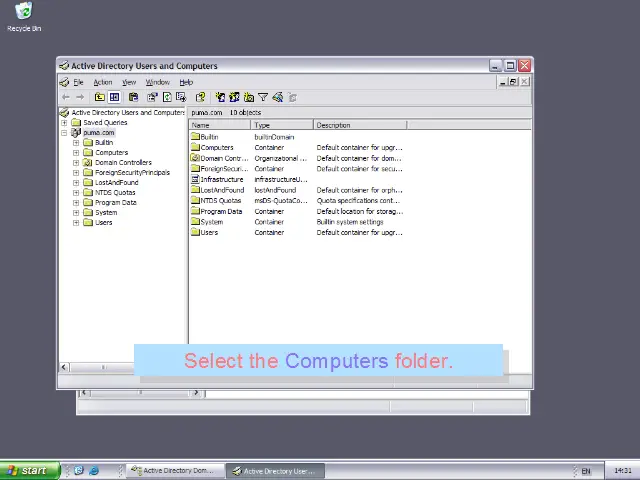Open the File menu
This screenshot has height=480, width=640.
[x=78, y=82]
